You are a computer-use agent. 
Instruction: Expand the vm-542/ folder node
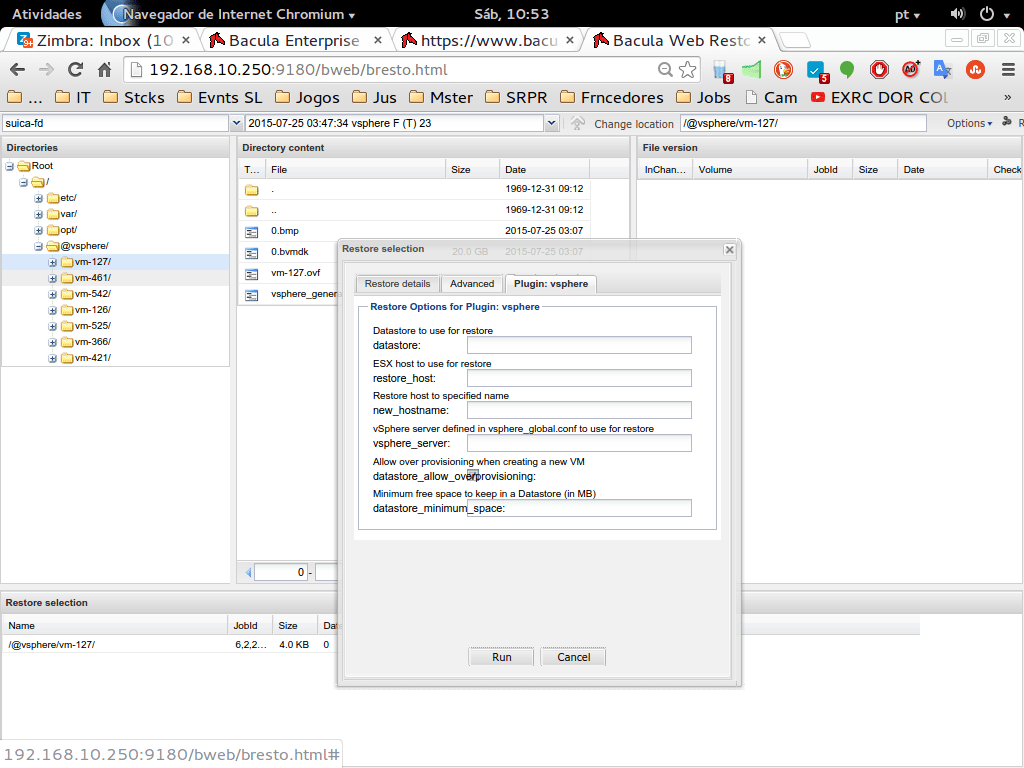tap(52, 295)
